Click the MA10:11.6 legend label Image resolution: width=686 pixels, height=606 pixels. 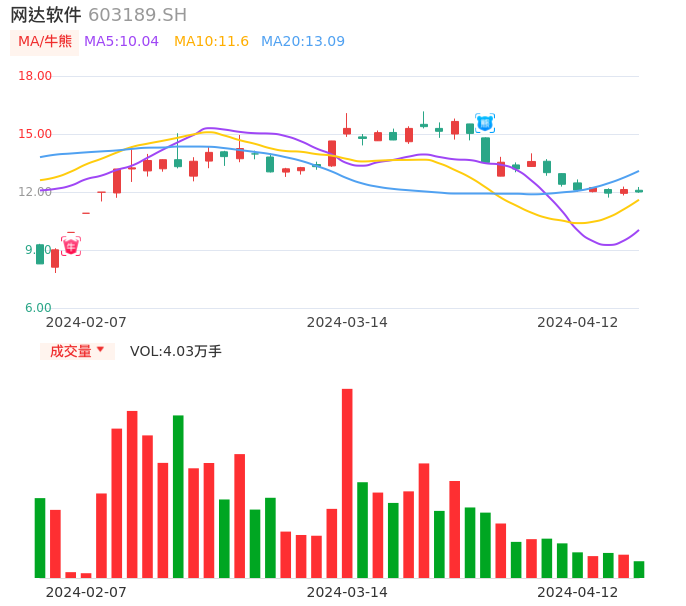point(211,42)
